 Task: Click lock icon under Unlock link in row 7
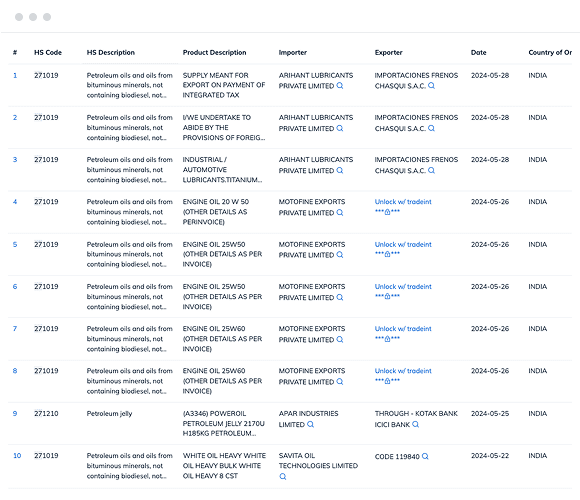coord(387,338)
